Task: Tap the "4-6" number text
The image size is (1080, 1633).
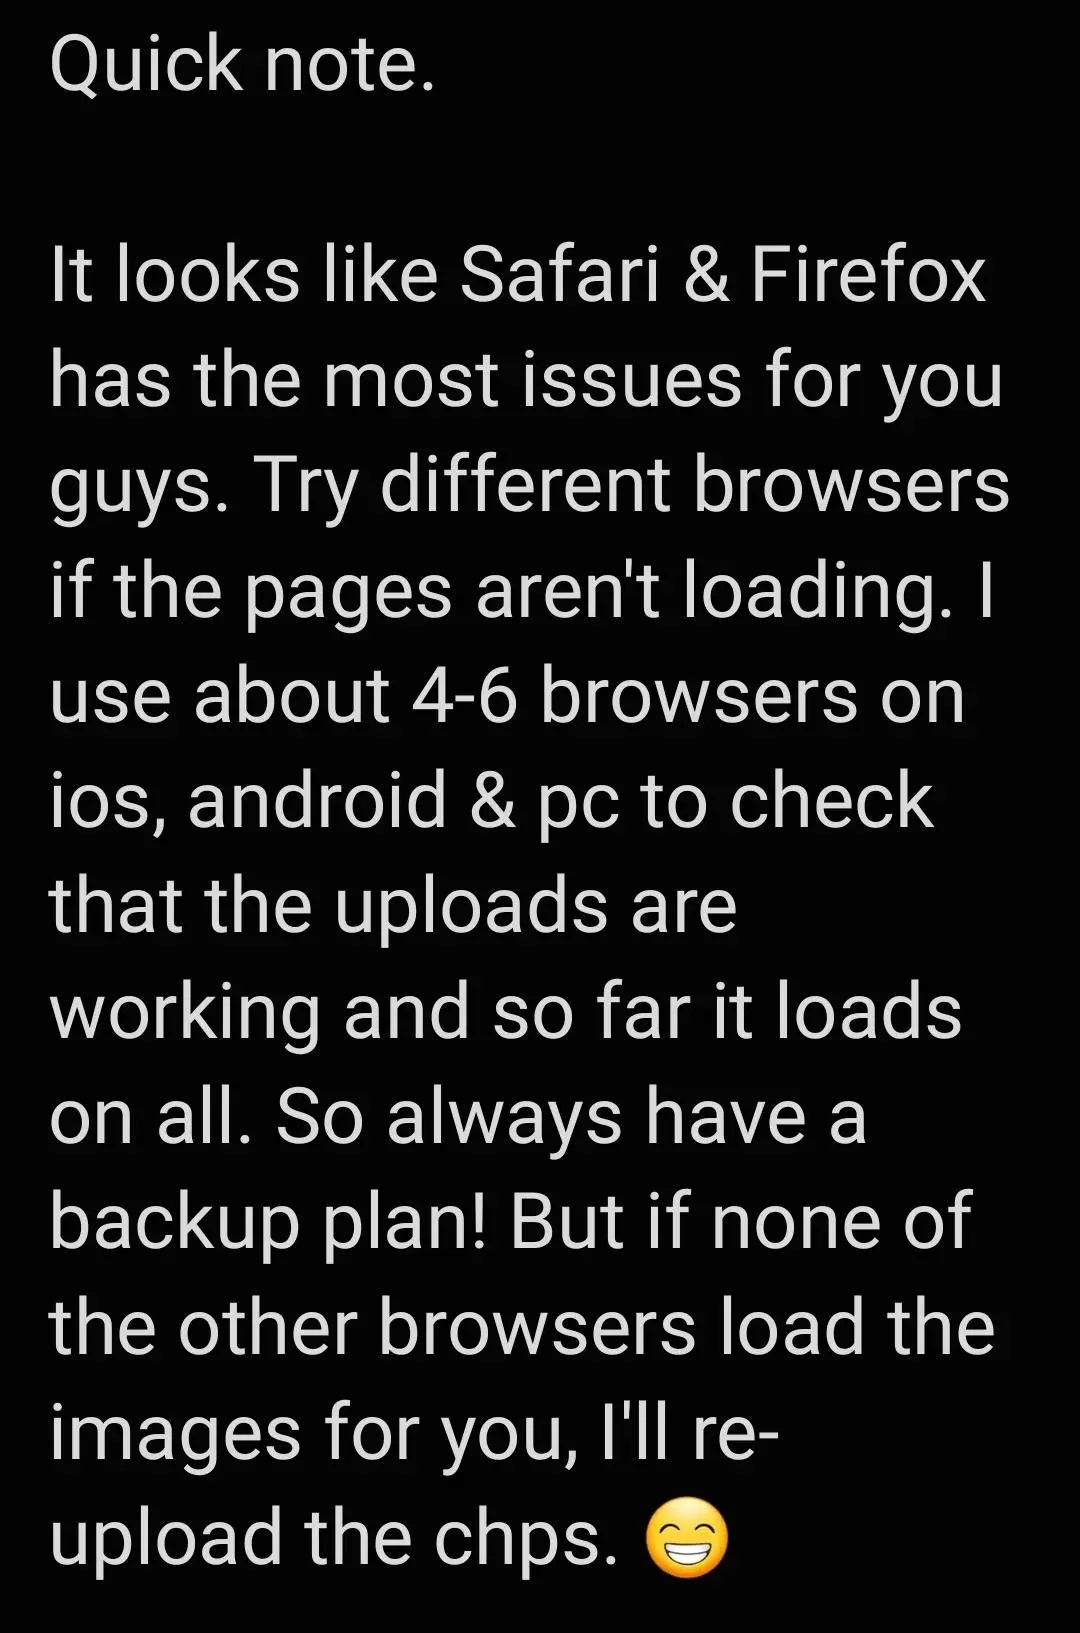Action: (464, 696)
